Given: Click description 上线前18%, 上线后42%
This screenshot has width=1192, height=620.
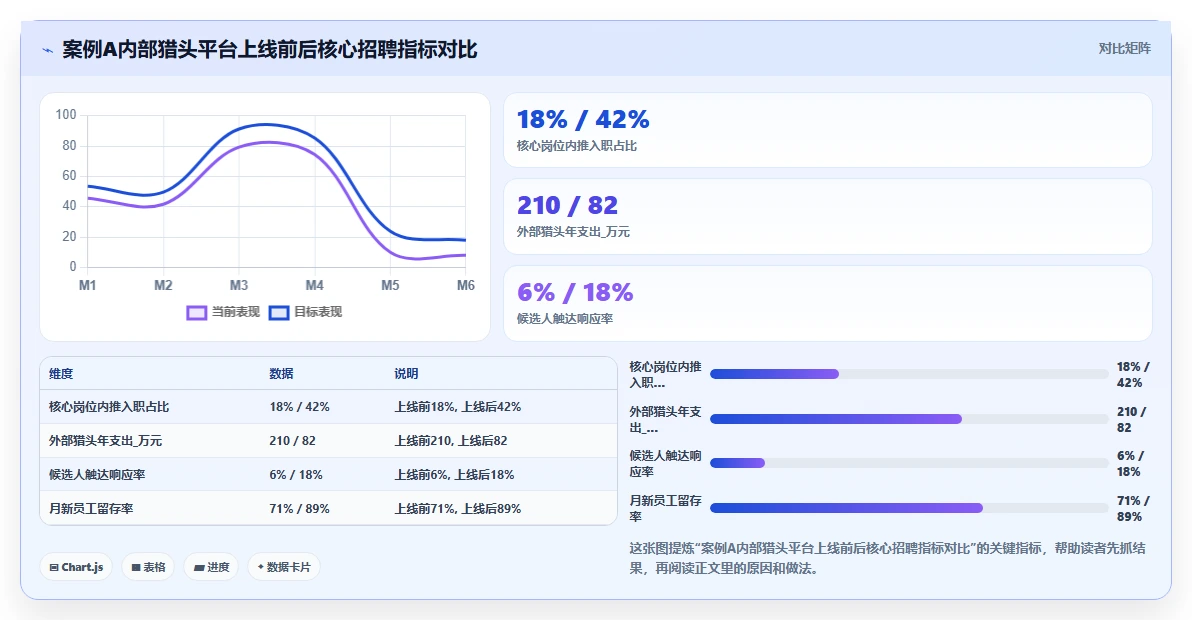Looking at the screenshot, I should [x=458, y=406].
